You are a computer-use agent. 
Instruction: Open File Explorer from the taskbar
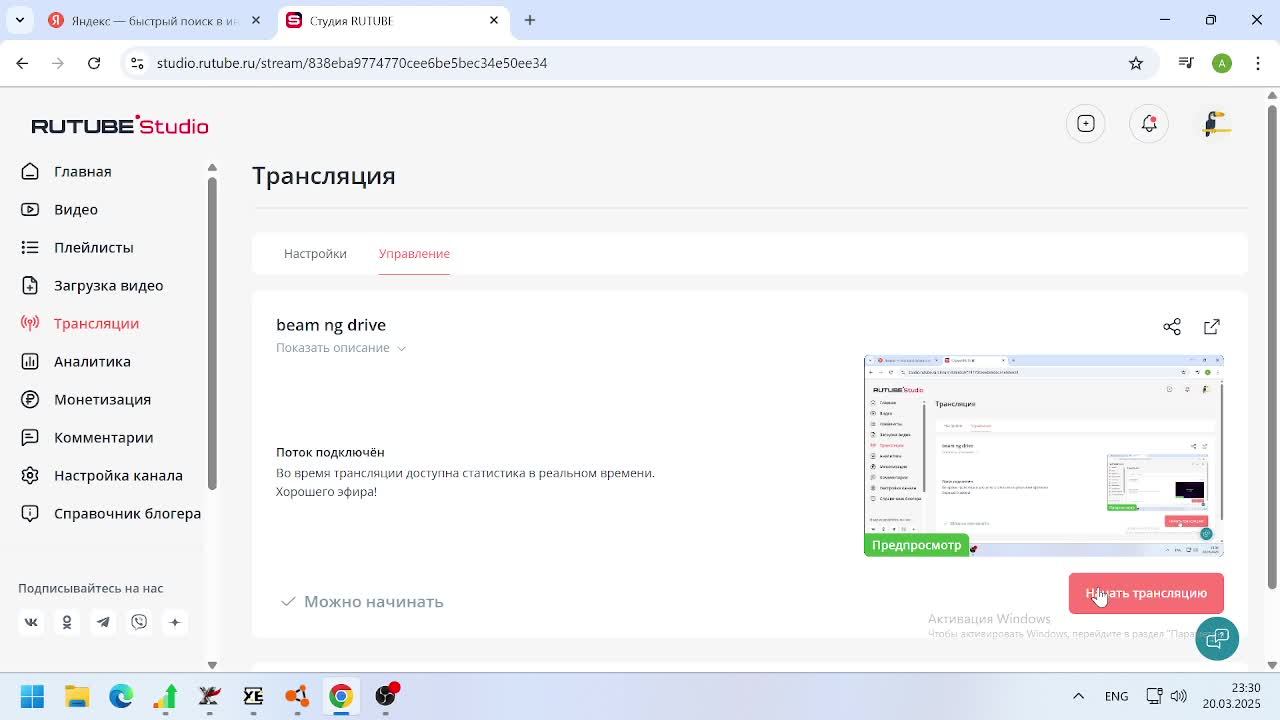(77, 696)
